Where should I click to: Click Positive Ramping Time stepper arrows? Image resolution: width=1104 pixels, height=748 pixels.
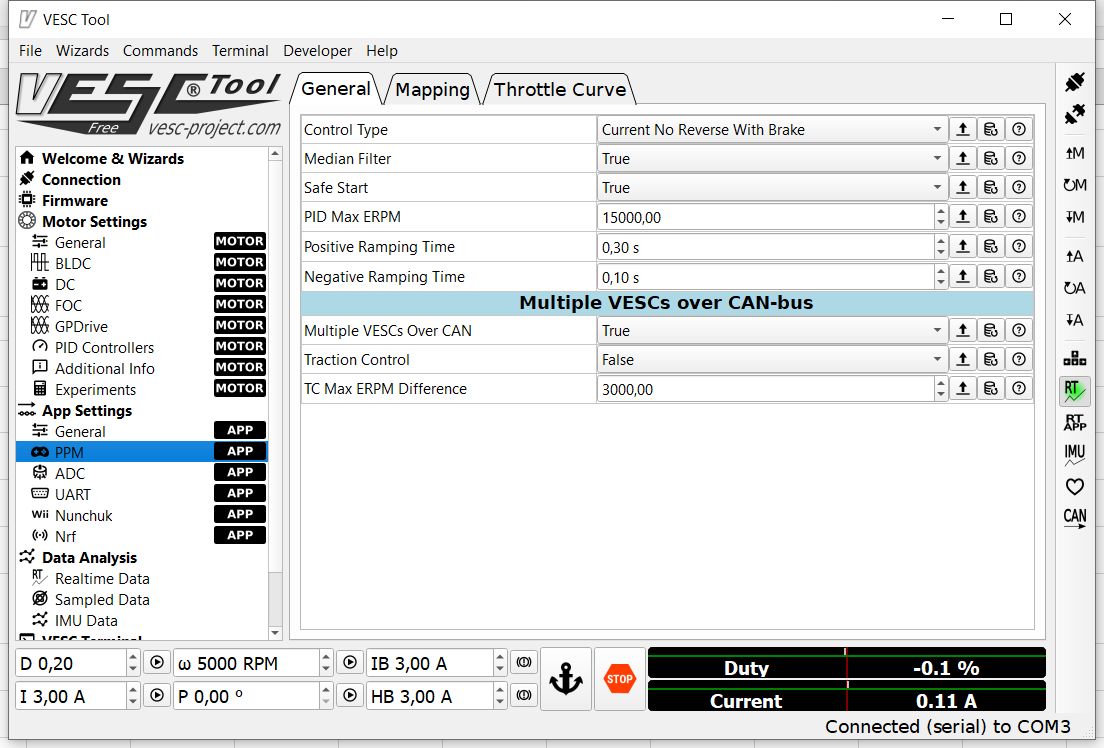click(941, 247)
